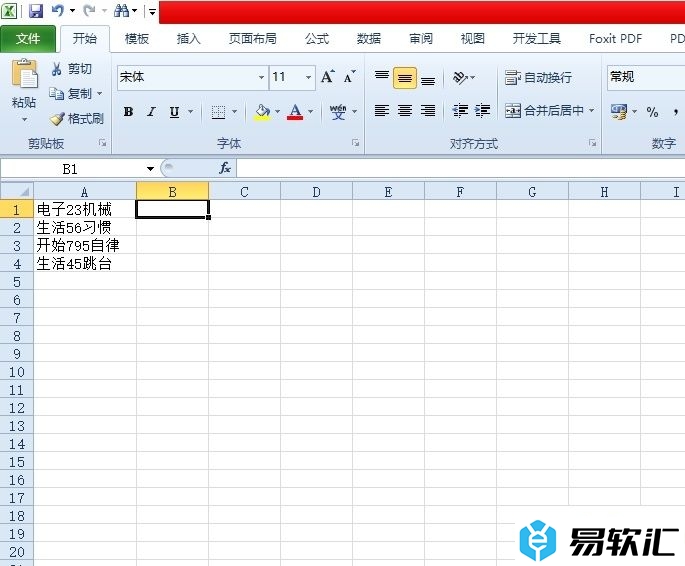Viewport: 685px width, 566px height.
Task: Open the Paste options dropdown arrow
Action: 24,119
